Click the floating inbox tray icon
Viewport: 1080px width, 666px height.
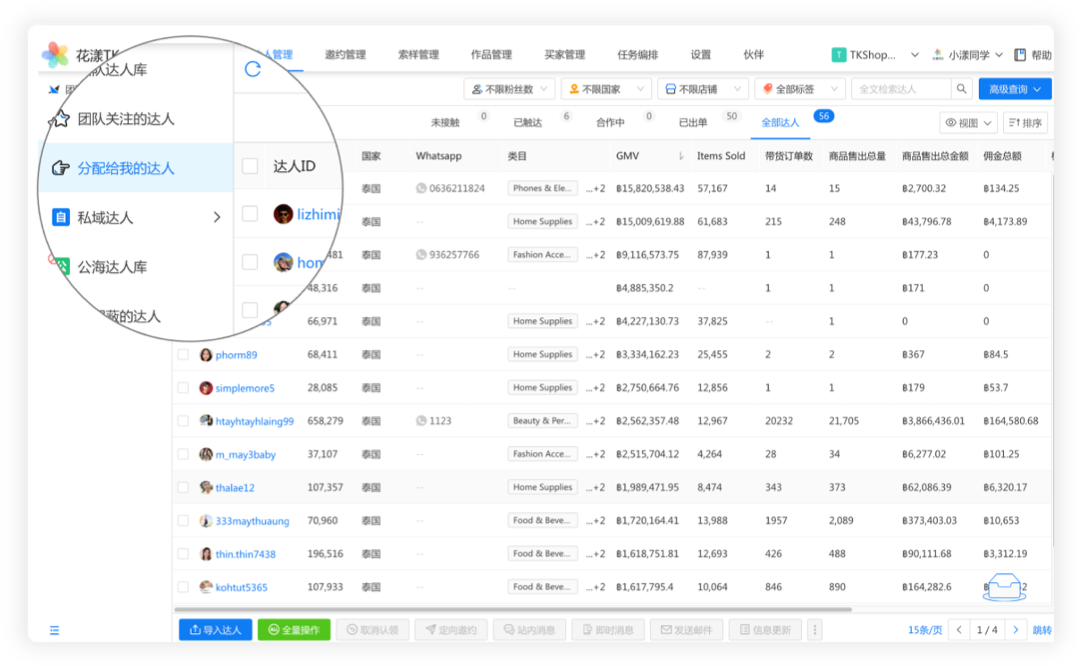(1004, 587)
